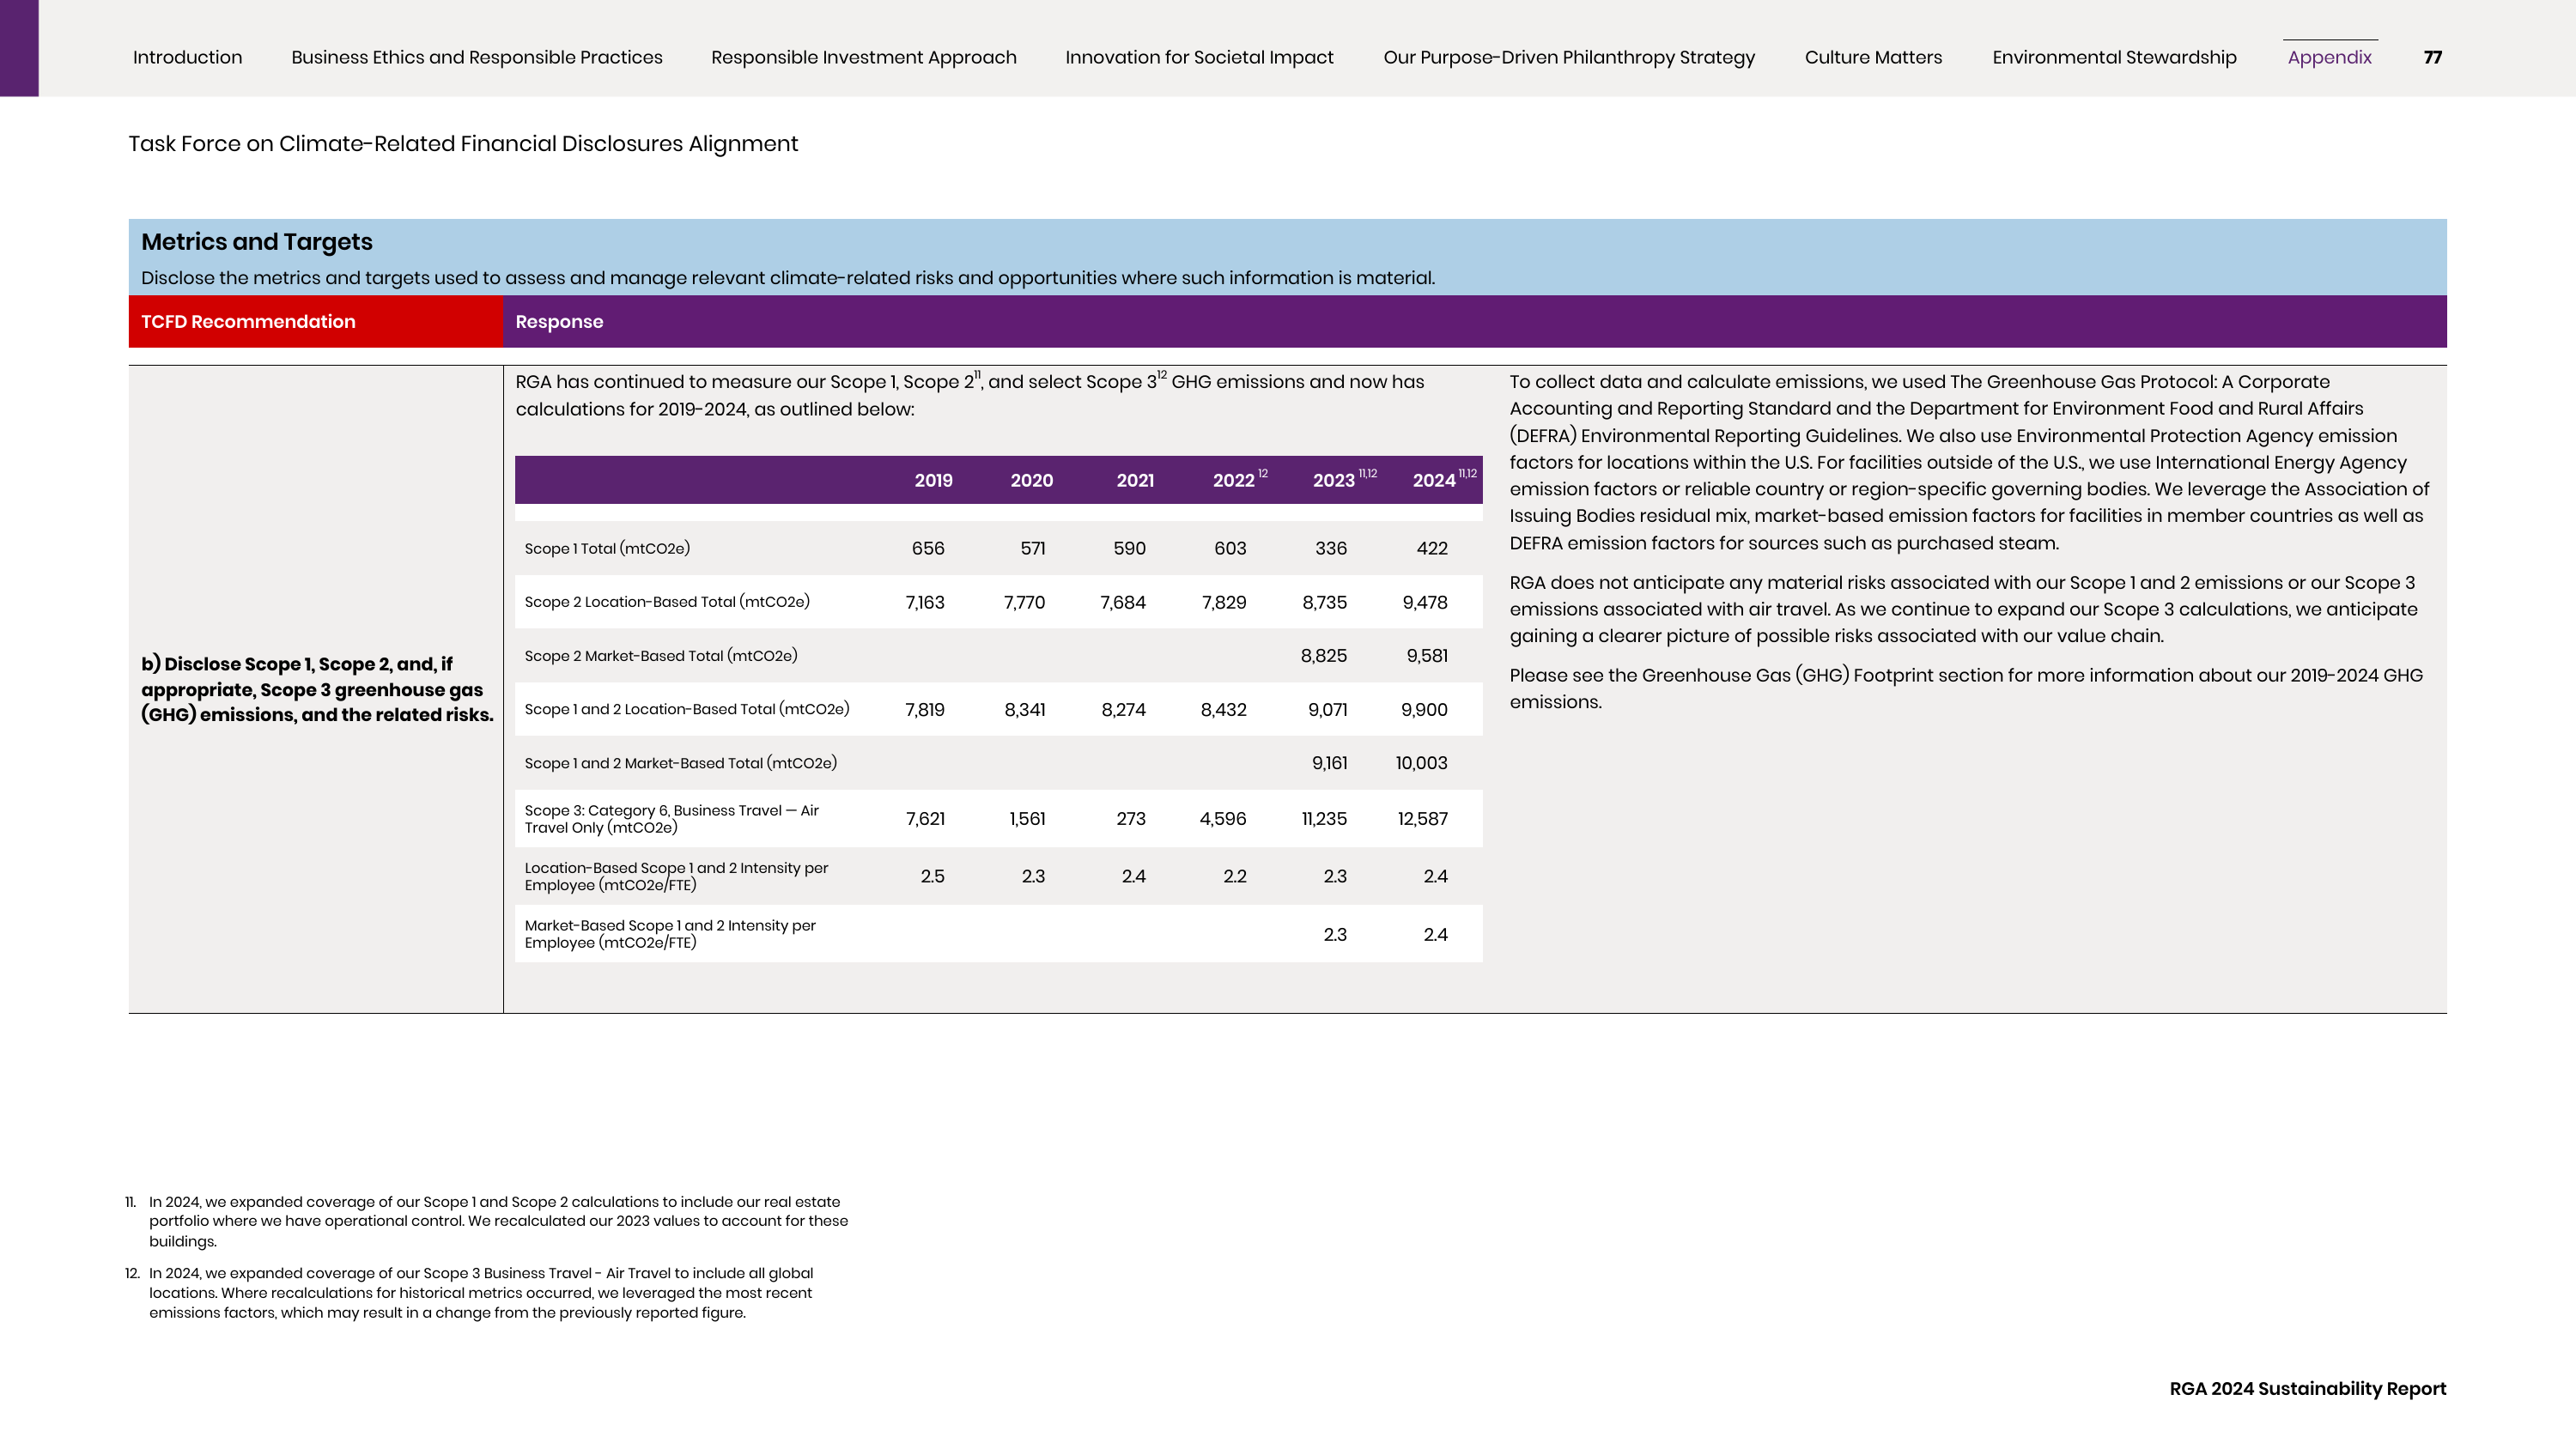The image size is (2576, 1449).
Task: Click the value 10,003 in the table
Action: click(1421, 763)
